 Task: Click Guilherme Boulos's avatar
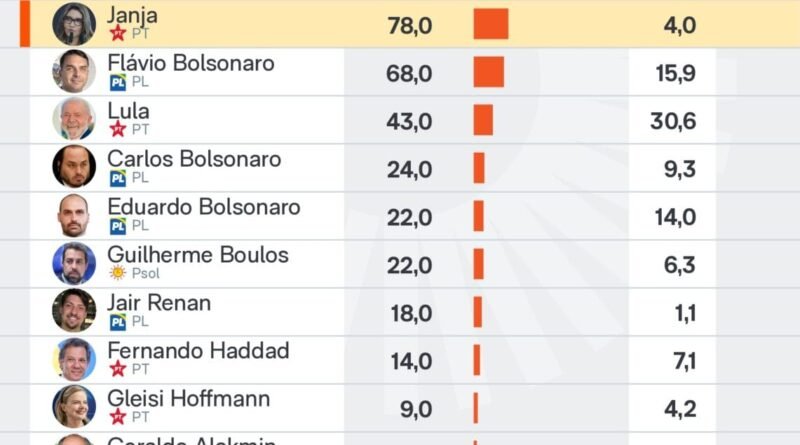click(73, 263)
